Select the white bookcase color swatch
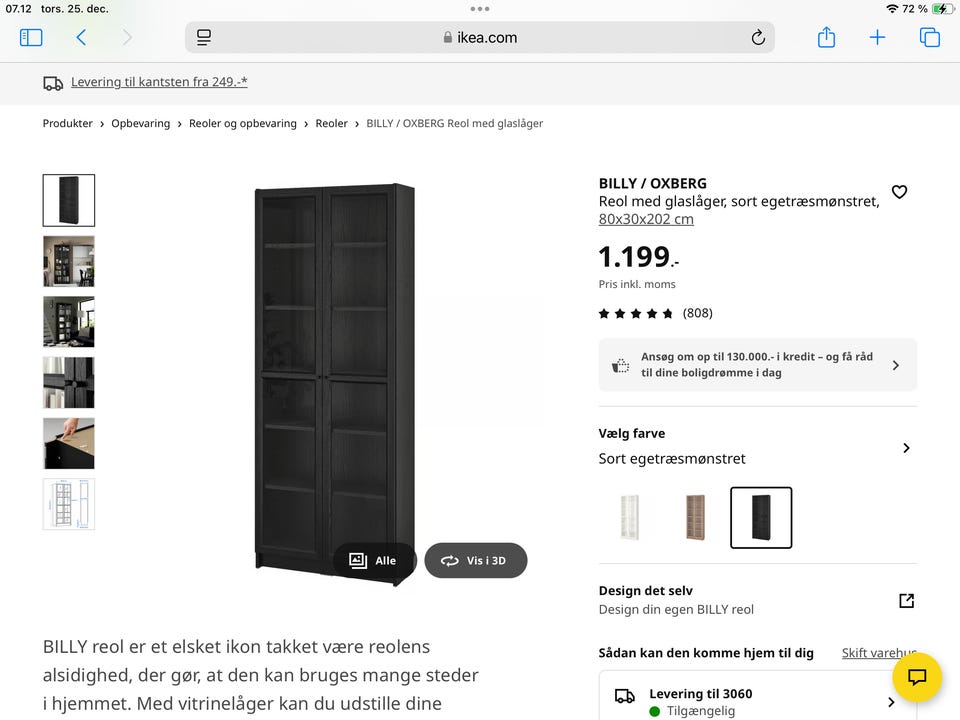 click(x=629, y=517)
